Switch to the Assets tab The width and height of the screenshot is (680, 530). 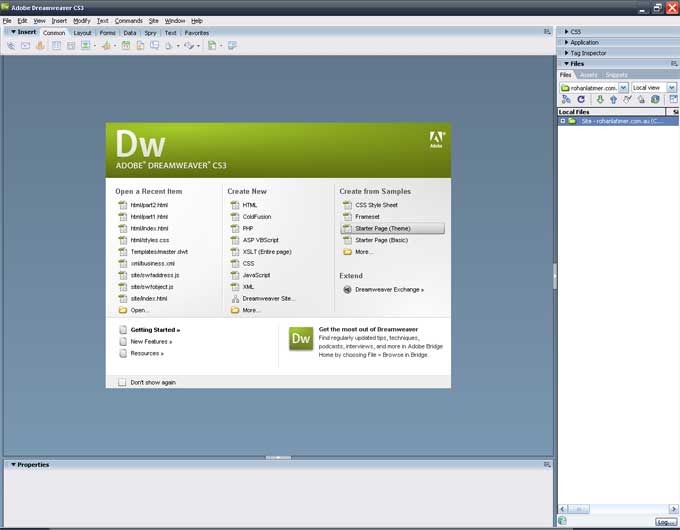click(588, 75)
